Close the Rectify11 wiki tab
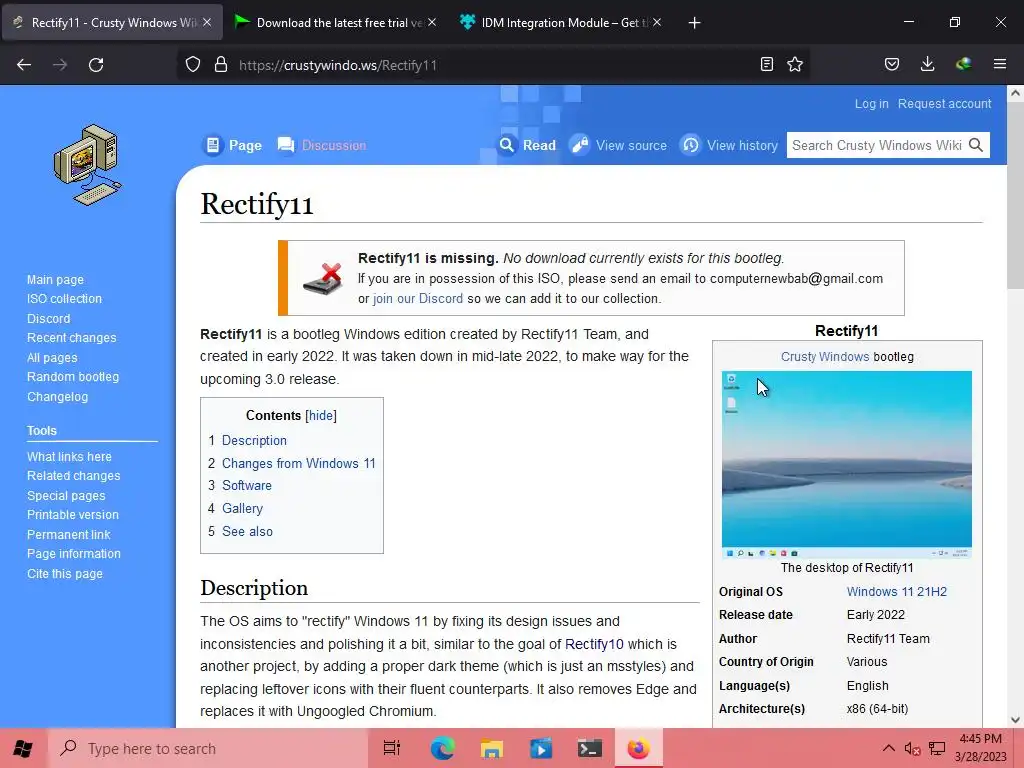This screenshot has width=1024, height=768. 207,22
